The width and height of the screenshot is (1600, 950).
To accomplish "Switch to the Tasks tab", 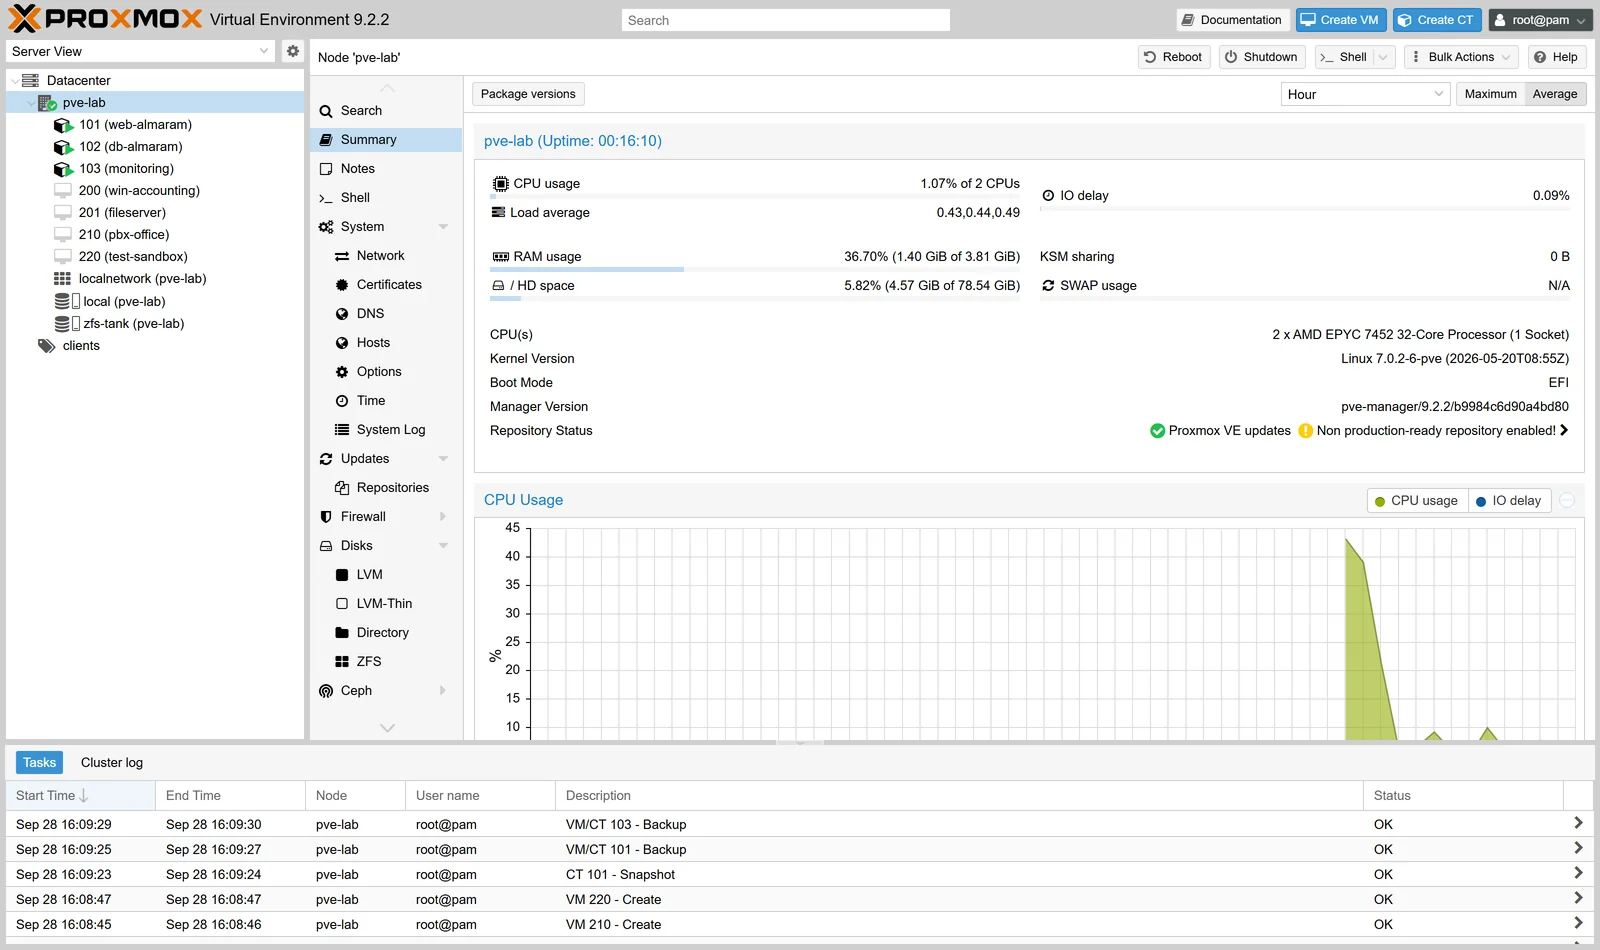I will (39, 763).
